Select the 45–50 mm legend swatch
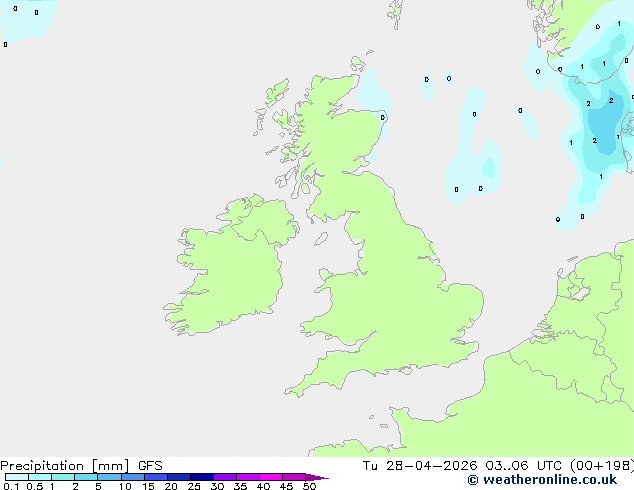Viewport: 634px width, 490px height. [294, 477]
